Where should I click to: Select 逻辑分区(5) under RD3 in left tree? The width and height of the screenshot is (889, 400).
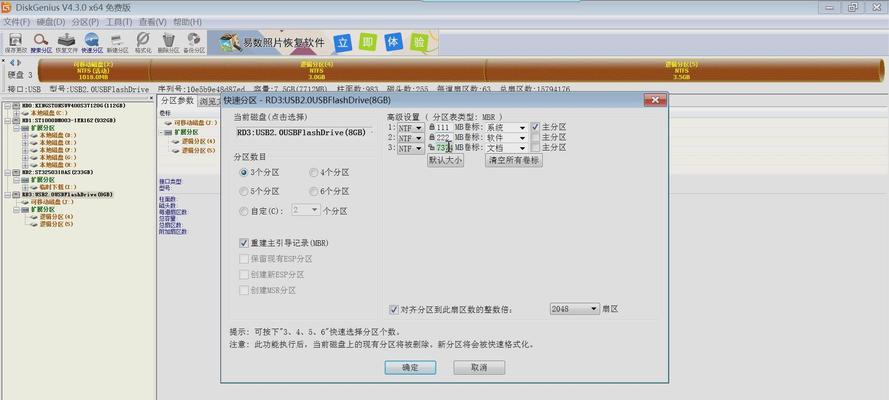(56, 224)
